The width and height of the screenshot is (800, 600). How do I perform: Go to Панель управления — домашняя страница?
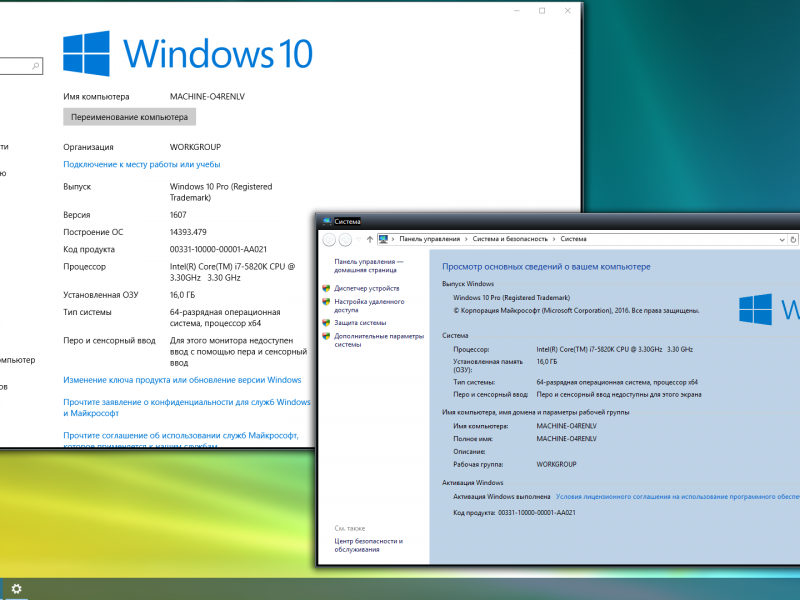[368, 266]
